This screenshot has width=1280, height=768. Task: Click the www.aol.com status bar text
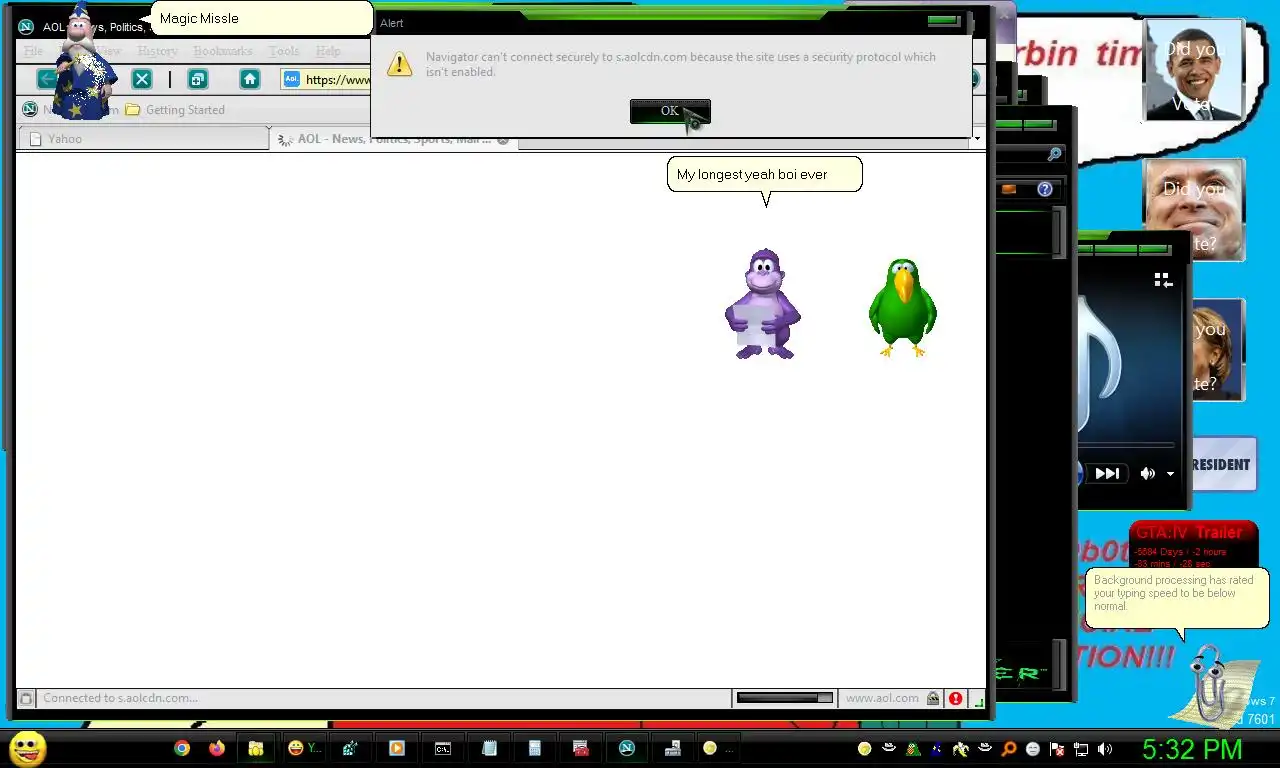pyautogui.click(x=882, y=699)
